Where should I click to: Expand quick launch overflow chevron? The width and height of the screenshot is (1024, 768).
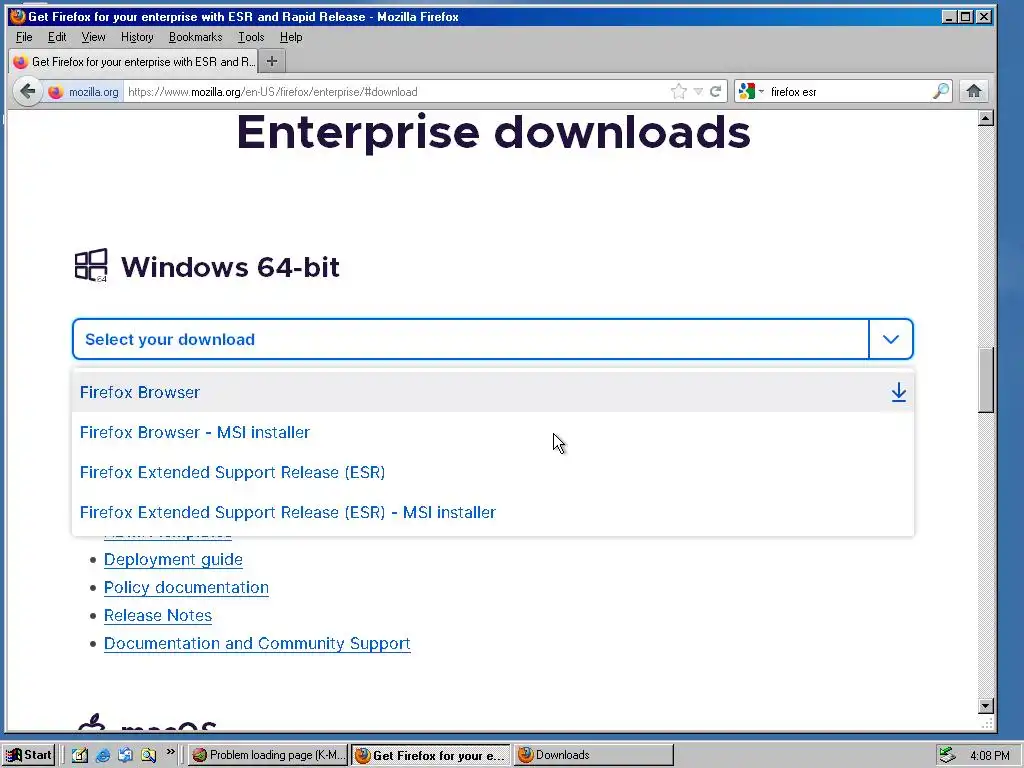pos(170,752)
